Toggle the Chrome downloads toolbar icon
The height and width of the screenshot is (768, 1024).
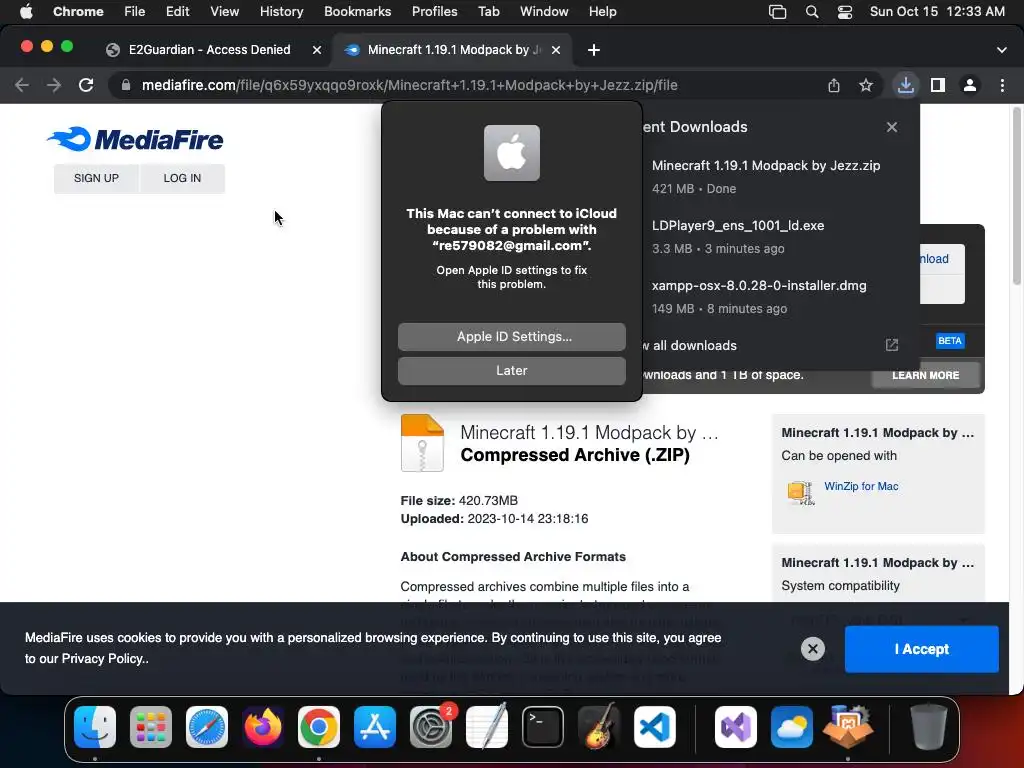905,86
